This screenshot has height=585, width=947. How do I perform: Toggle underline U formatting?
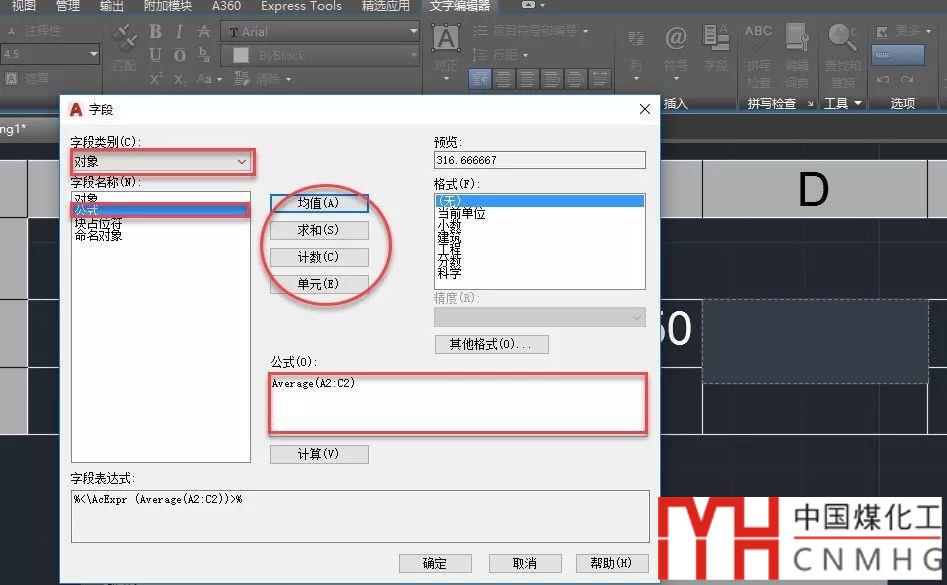tap(156, 55)
